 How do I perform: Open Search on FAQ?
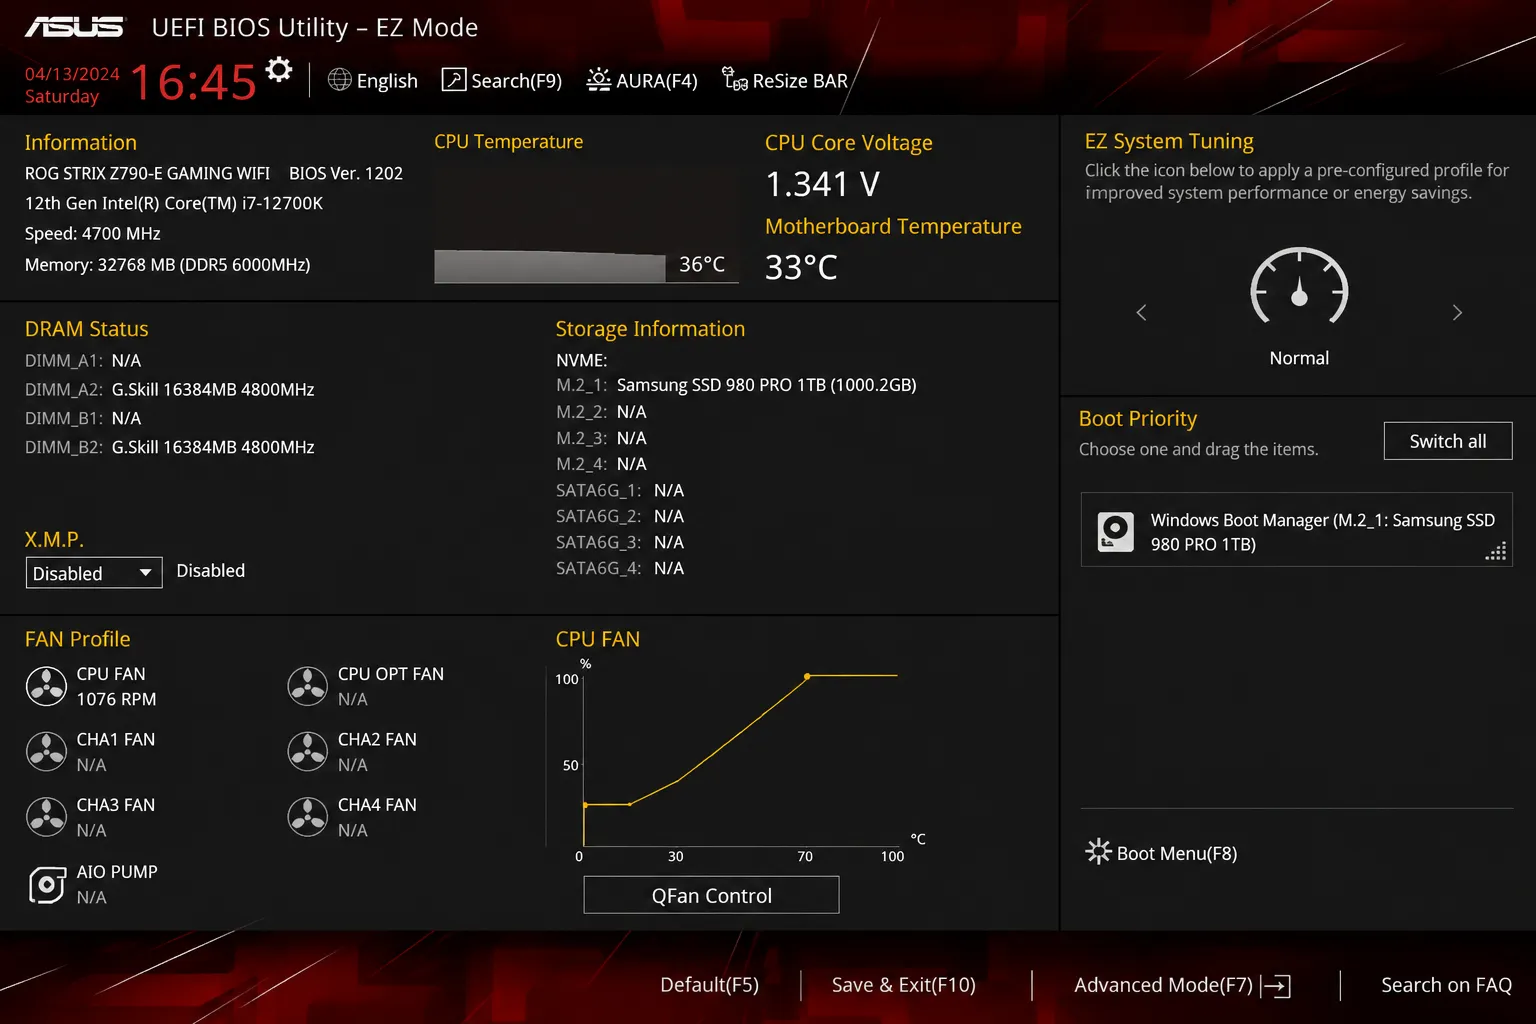tap(1446, 985)
